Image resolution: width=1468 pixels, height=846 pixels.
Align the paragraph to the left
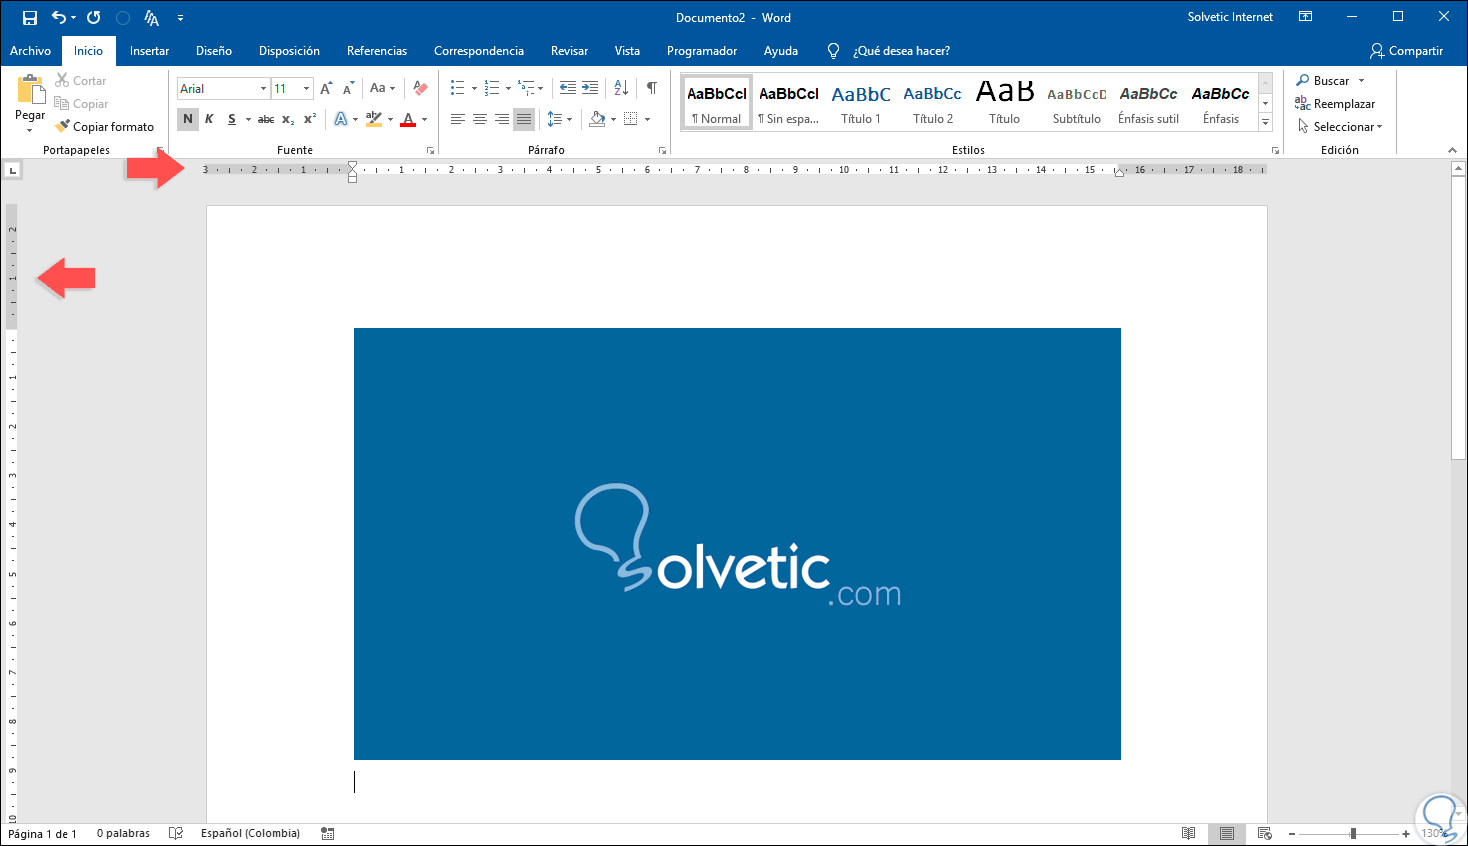(458, 119)
